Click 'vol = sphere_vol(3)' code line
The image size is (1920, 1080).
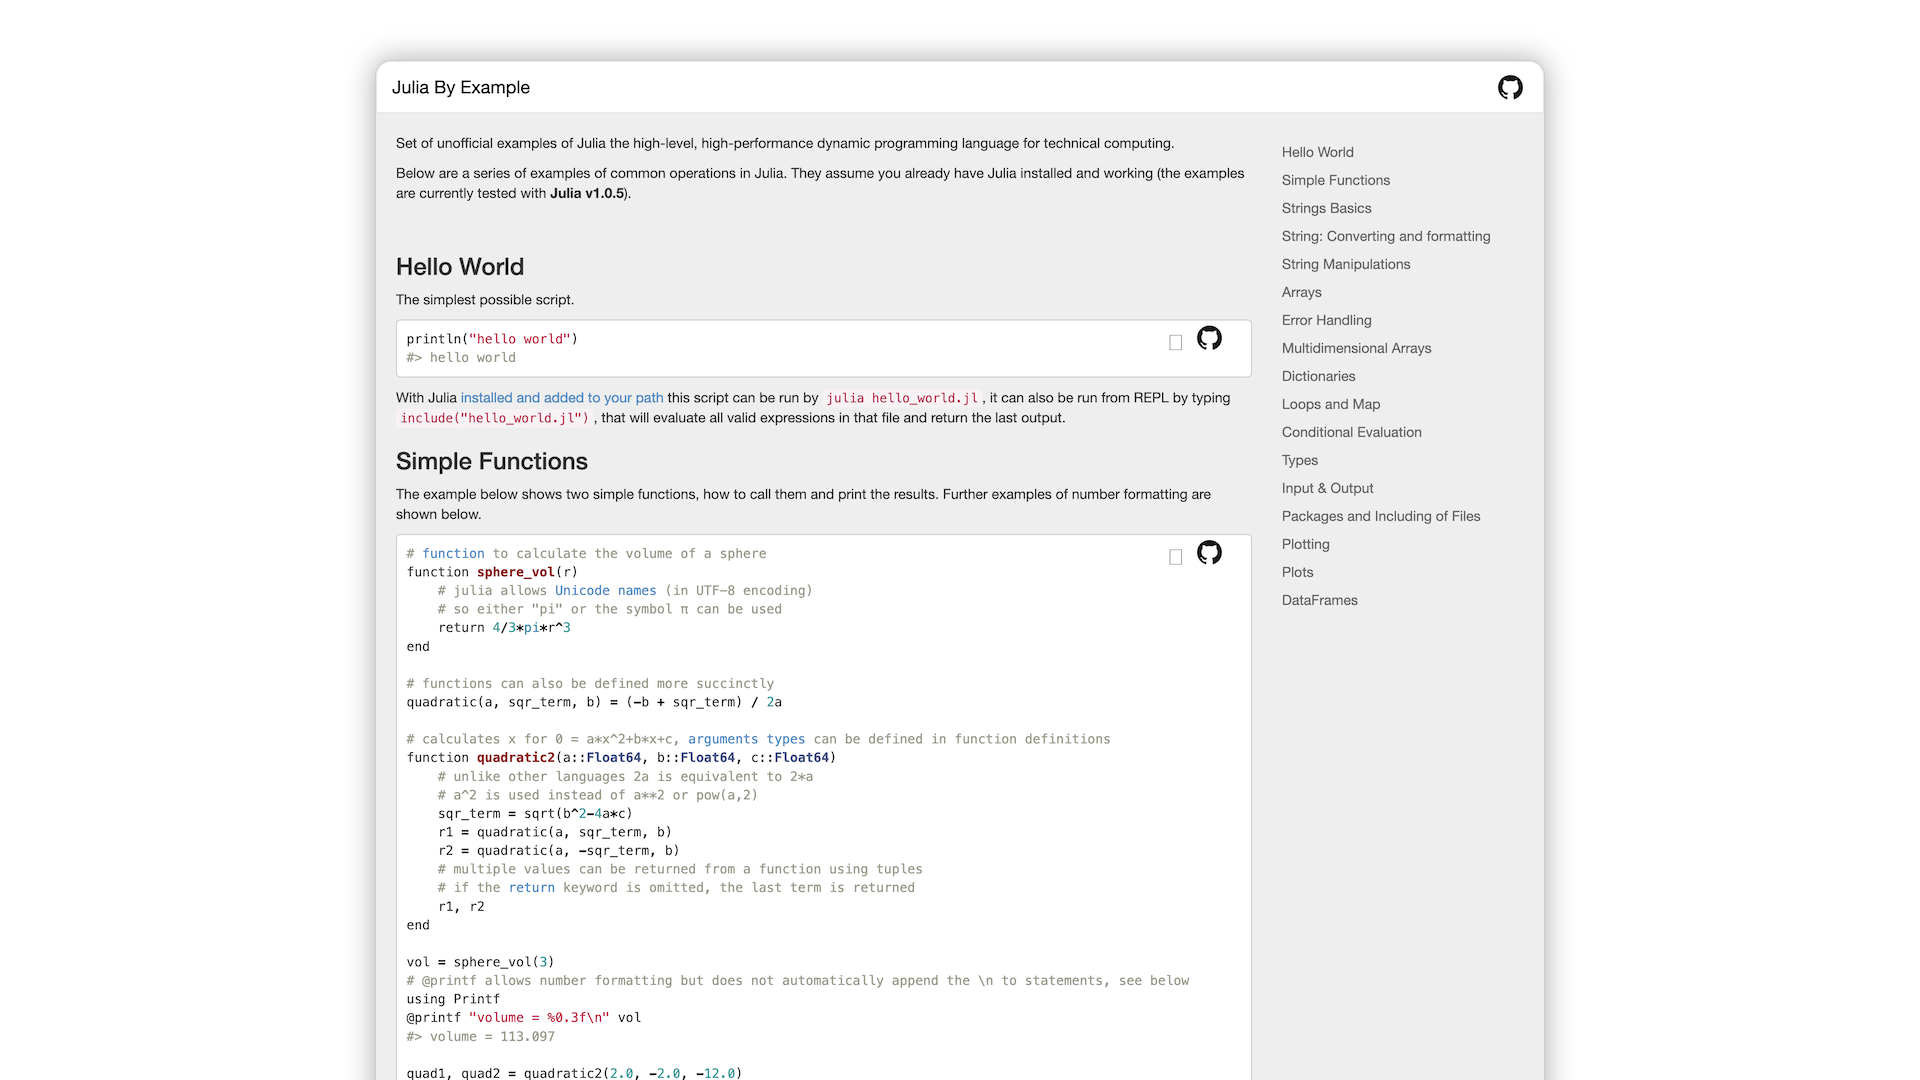480,962
